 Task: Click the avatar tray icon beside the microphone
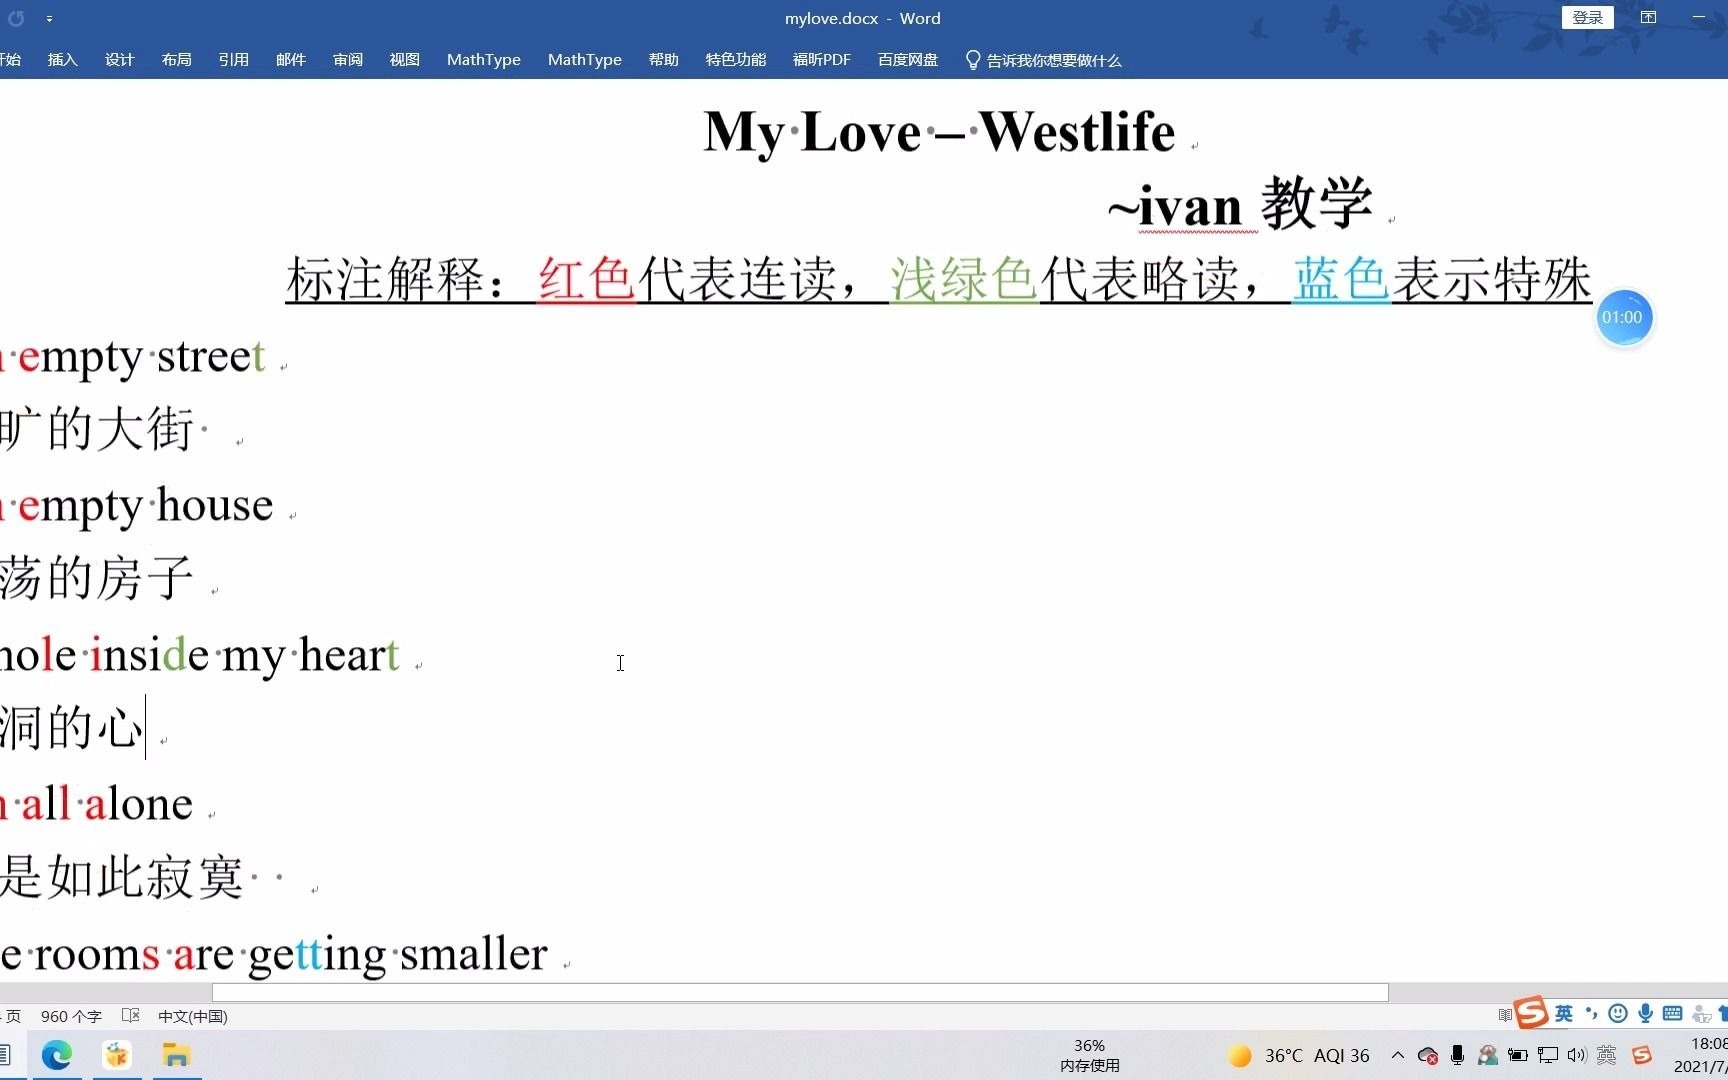coord(1488,1055)
